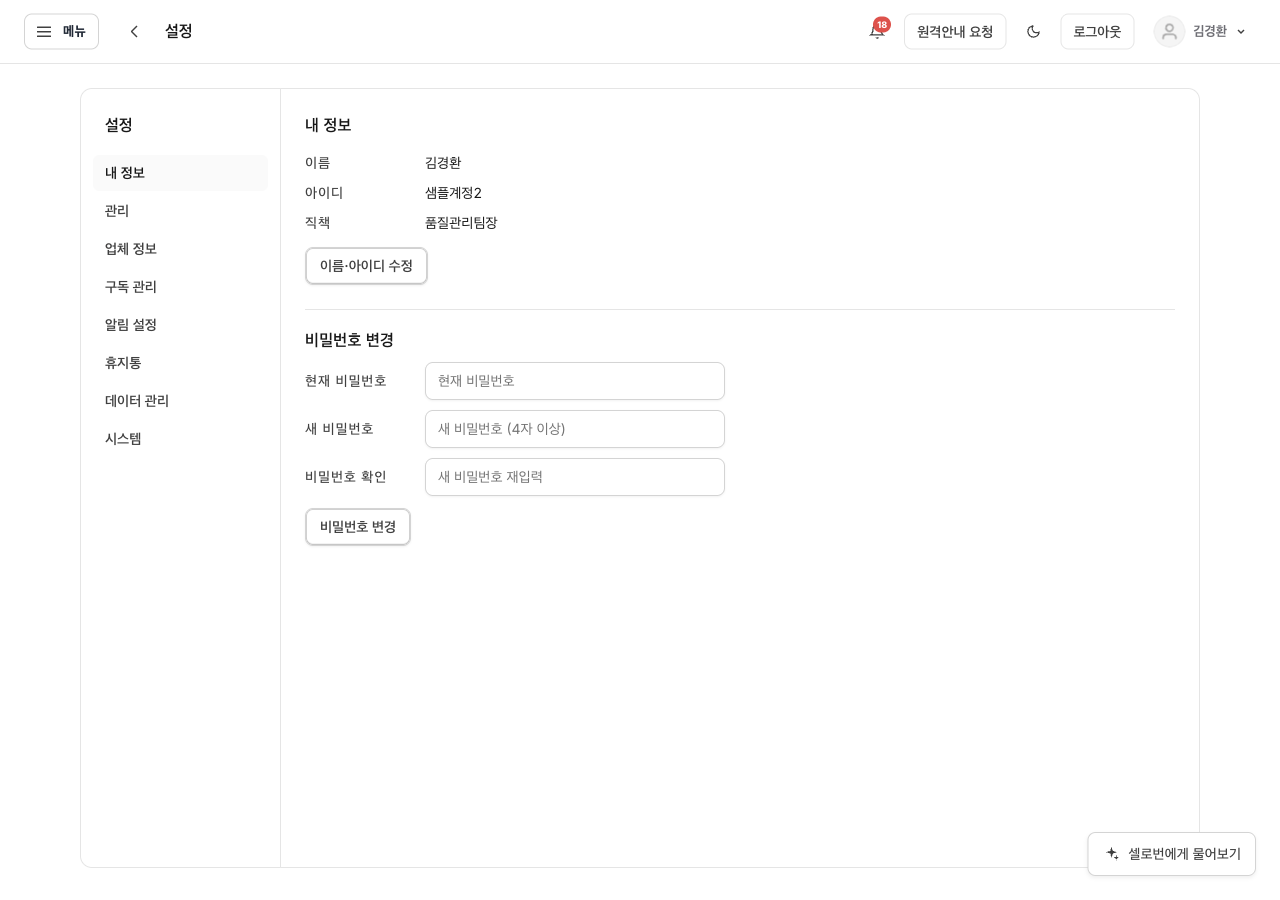1280x900 pixels.
Task: Click the 로그아웃 button
Action: click(x=1097, y=31)
